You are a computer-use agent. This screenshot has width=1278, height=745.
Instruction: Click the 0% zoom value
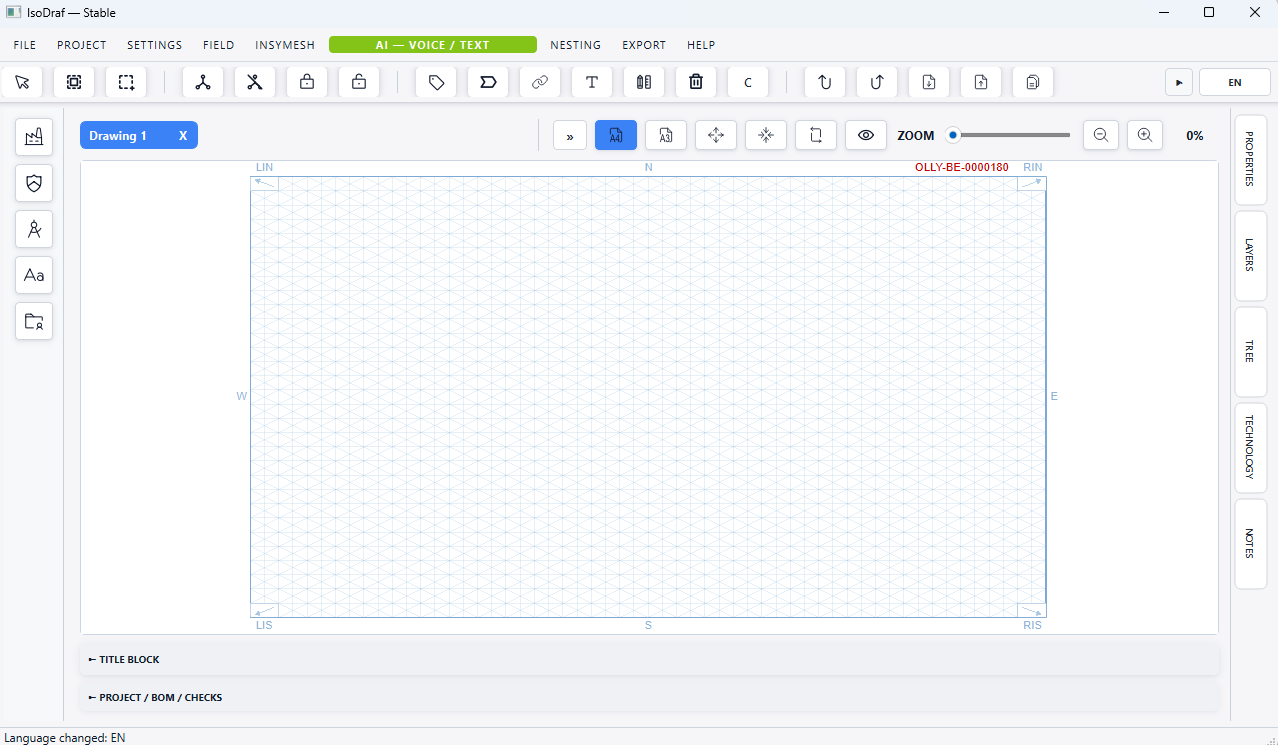pyautogui.click(x=1195, y=136)
